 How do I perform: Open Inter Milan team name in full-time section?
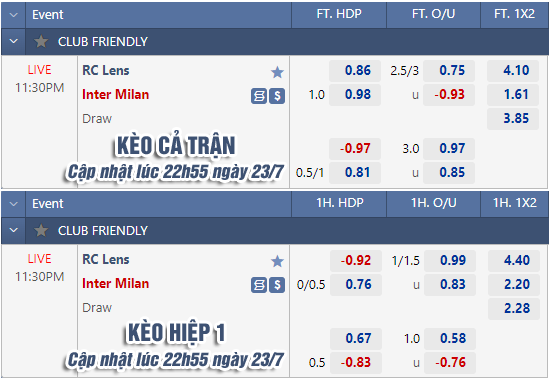click(116, 95)
